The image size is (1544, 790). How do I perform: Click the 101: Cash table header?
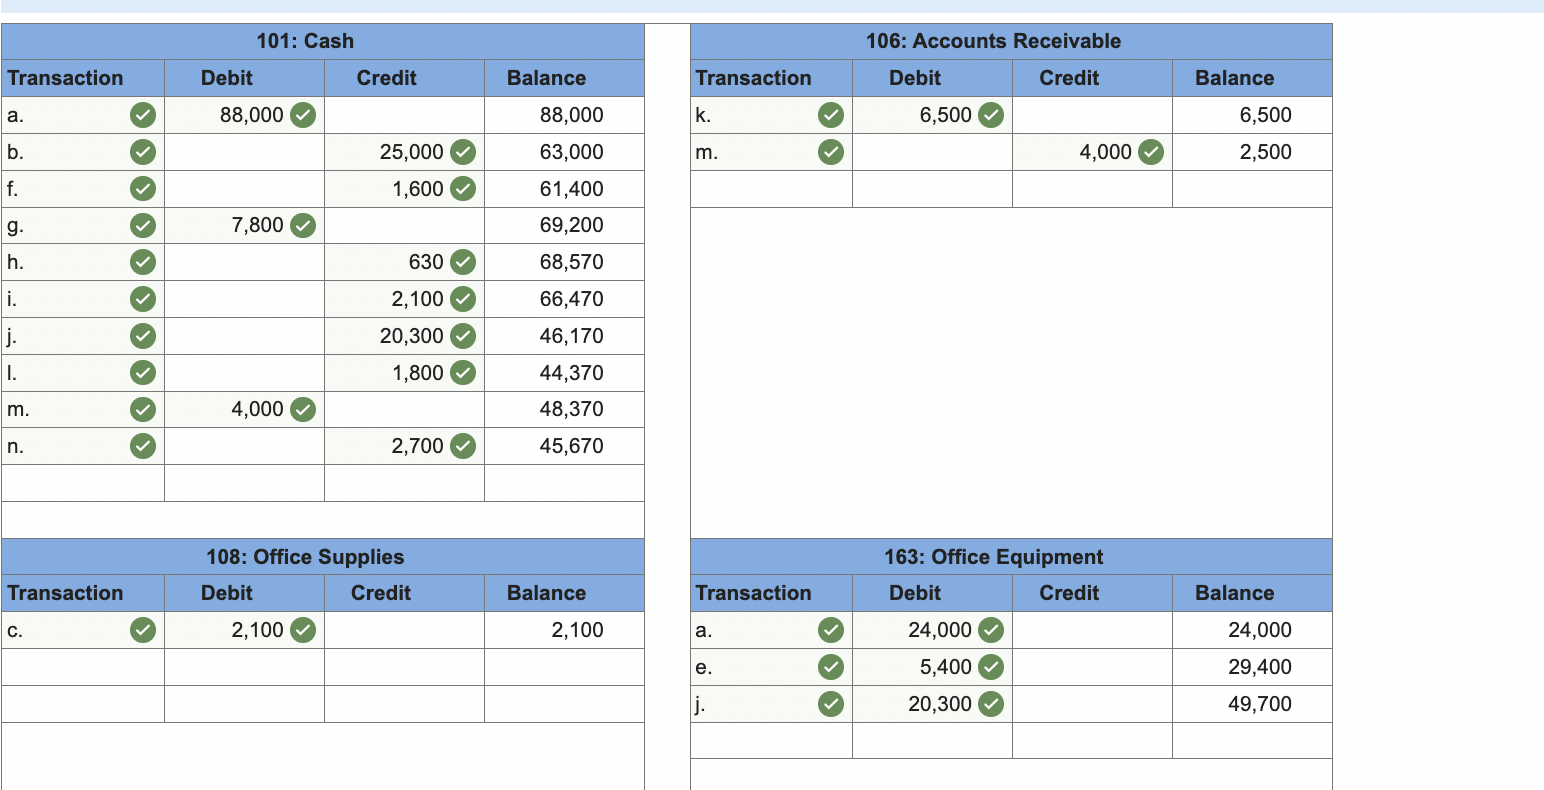point(322,41)
